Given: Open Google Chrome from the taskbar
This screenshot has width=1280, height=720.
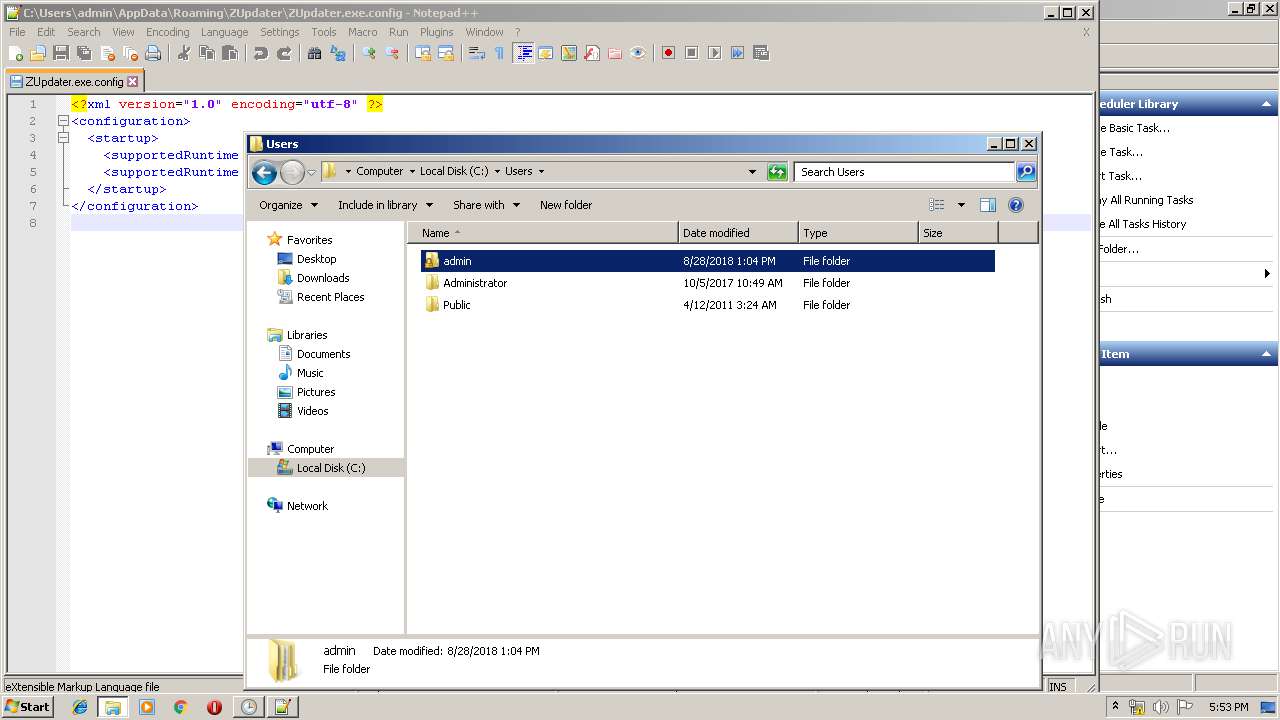Looking at the screenshot, I should [x=181, y=707].
